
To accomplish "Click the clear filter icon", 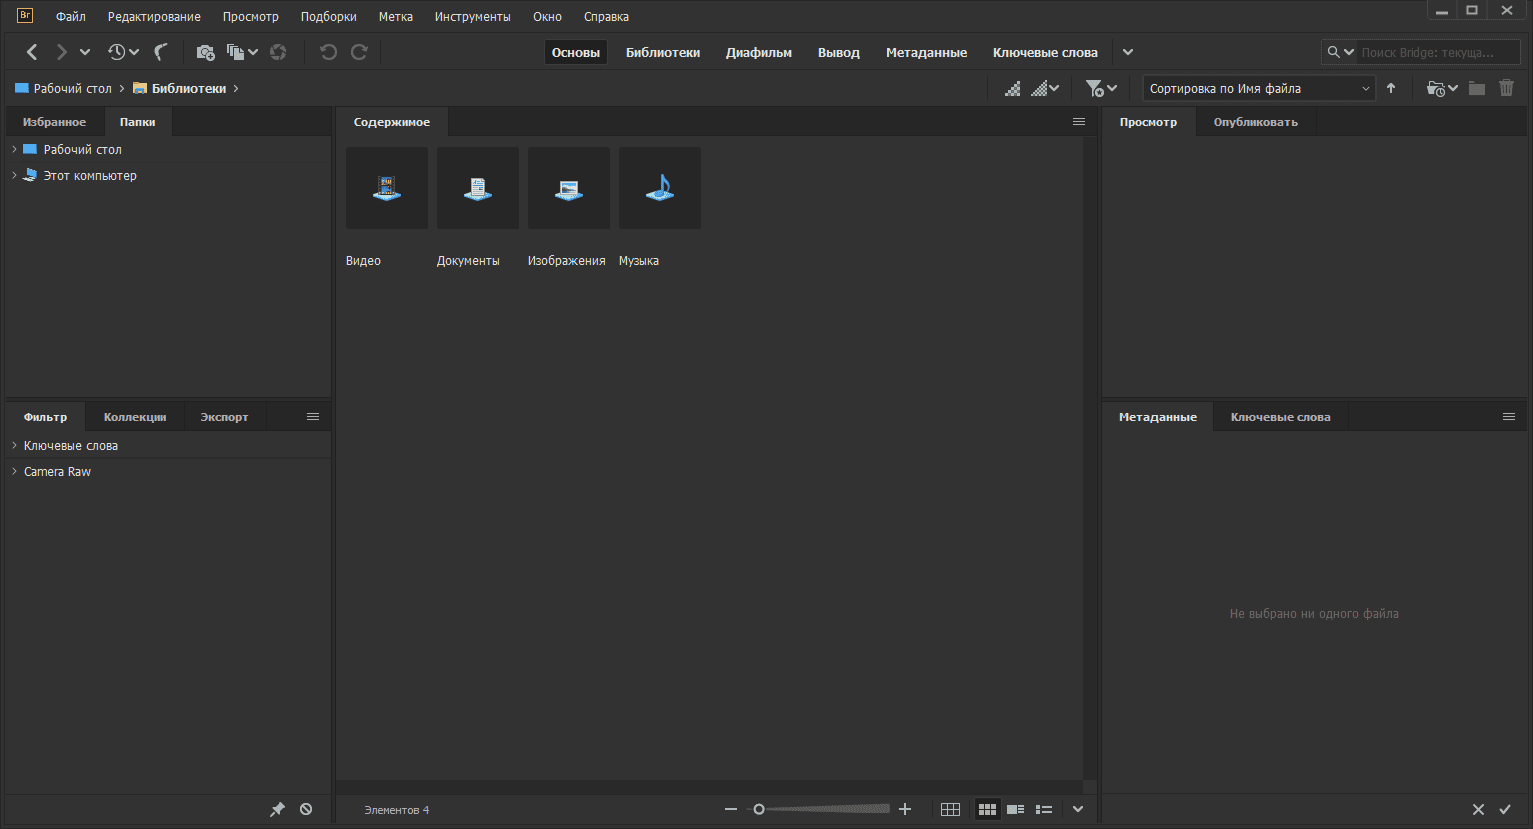I will pyautogui.click(x=306, y=809).
